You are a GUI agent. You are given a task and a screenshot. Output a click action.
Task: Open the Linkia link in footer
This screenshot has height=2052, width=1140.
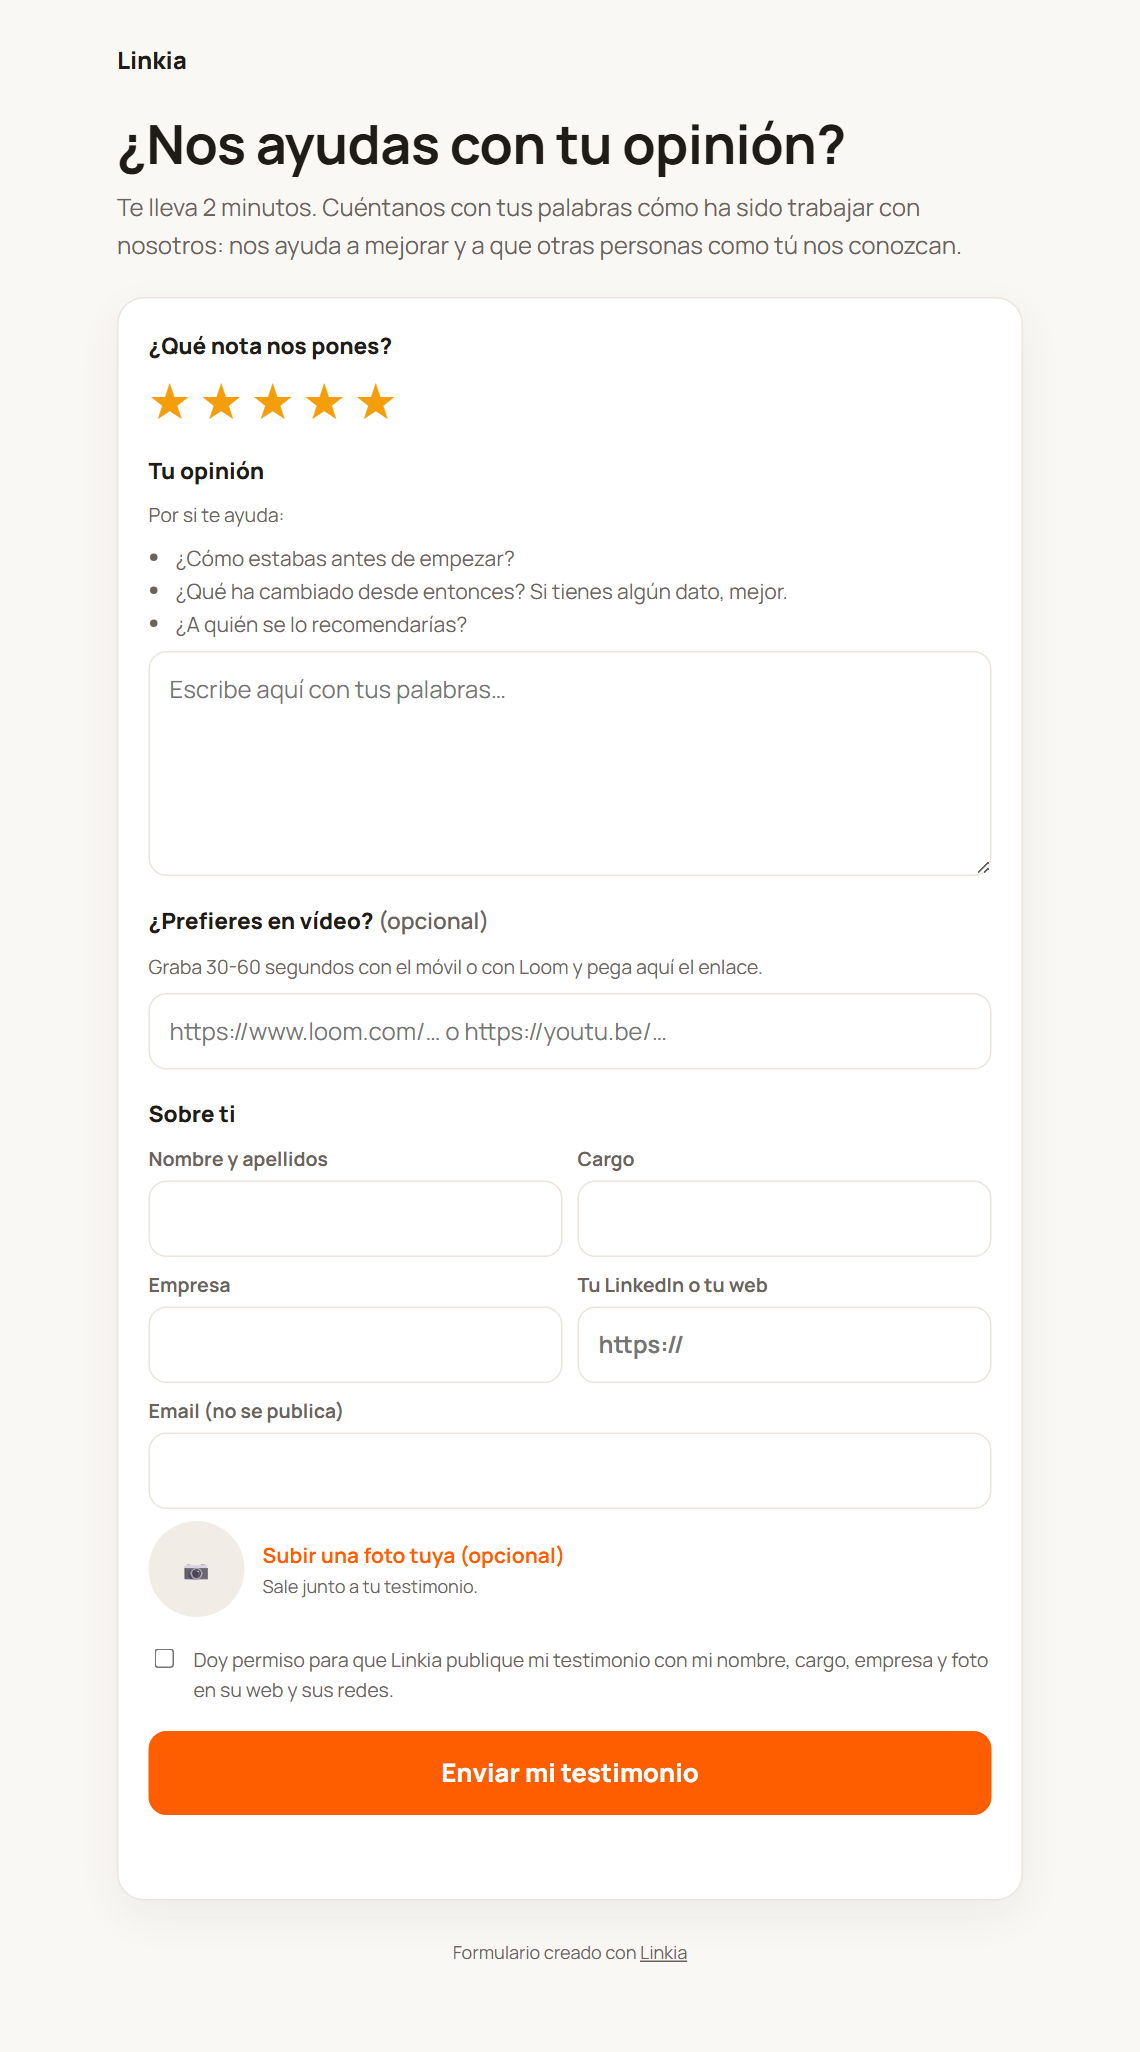pos(663,1953)
